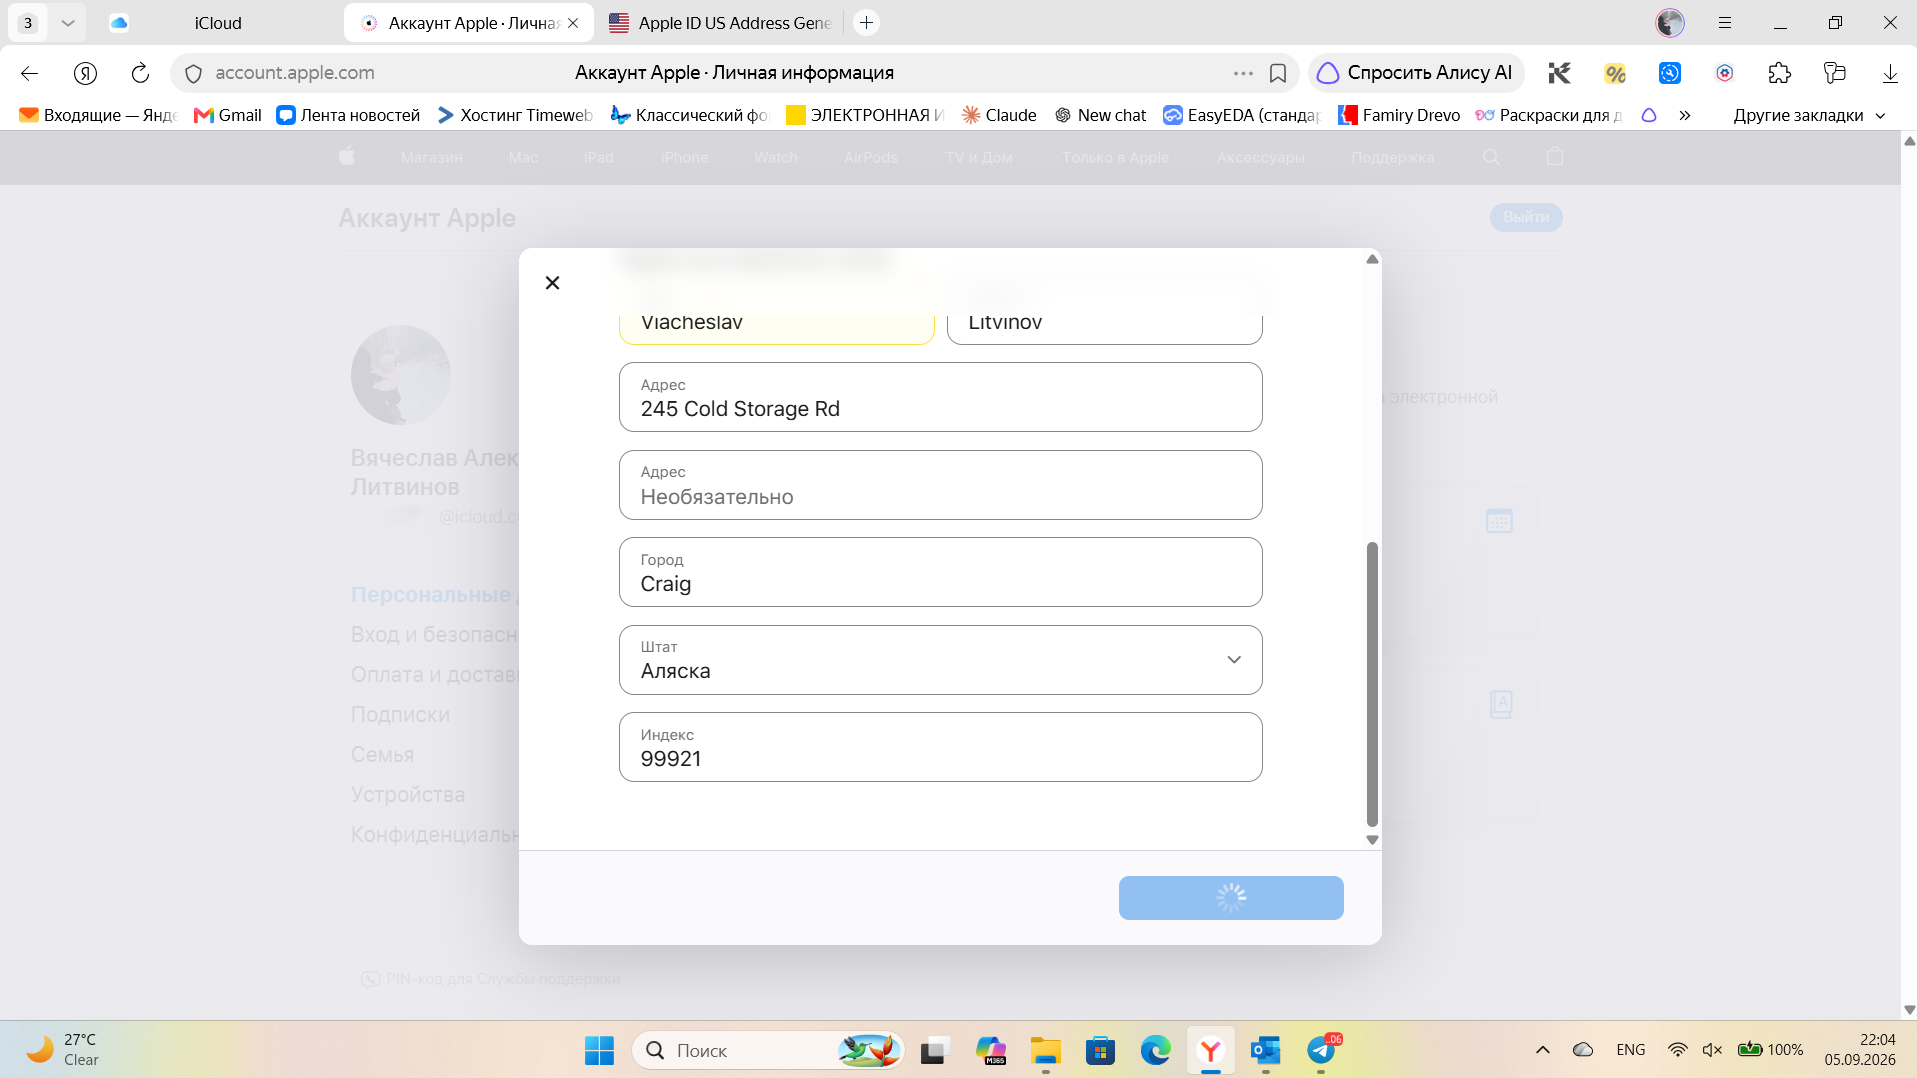Open Claude bookmark
This screenshot has width=1917, height=1078.
click(999, 115)
